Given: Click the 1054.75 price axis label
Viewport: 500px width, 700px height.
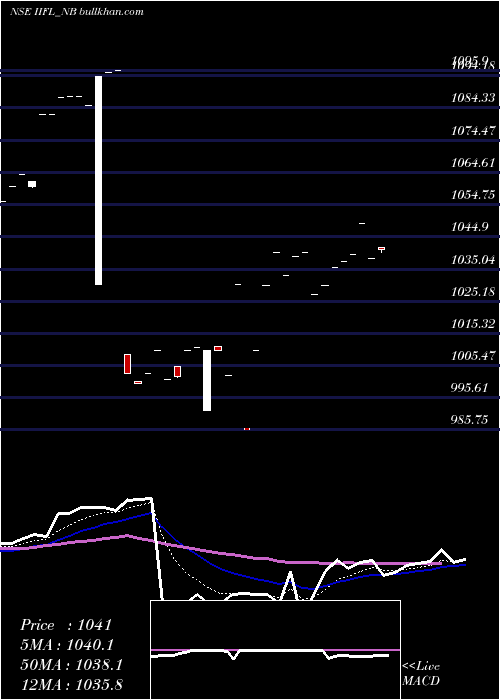Looking at the screenshot, I should pos(473,195).
